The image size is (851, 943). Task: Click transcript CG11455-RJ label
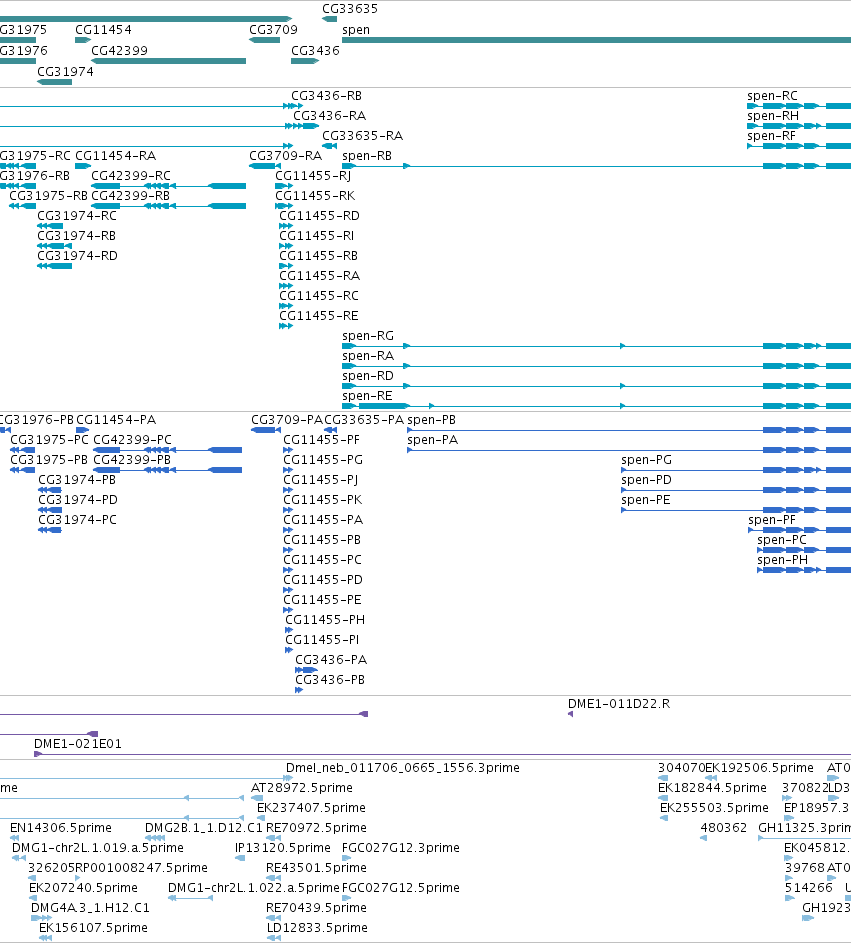point(313,176)
